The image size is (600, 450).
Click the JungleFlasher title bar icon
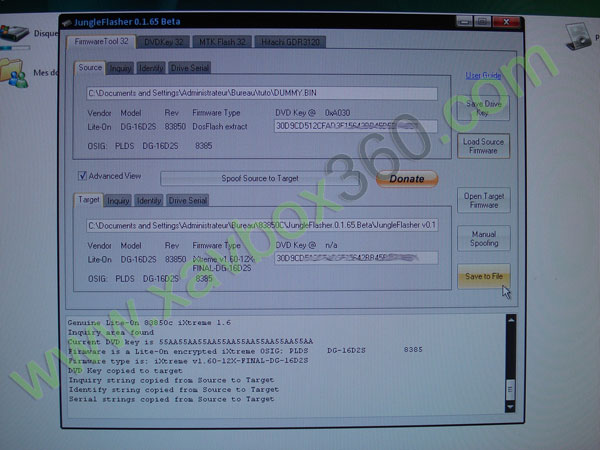[x=67, y=23]
